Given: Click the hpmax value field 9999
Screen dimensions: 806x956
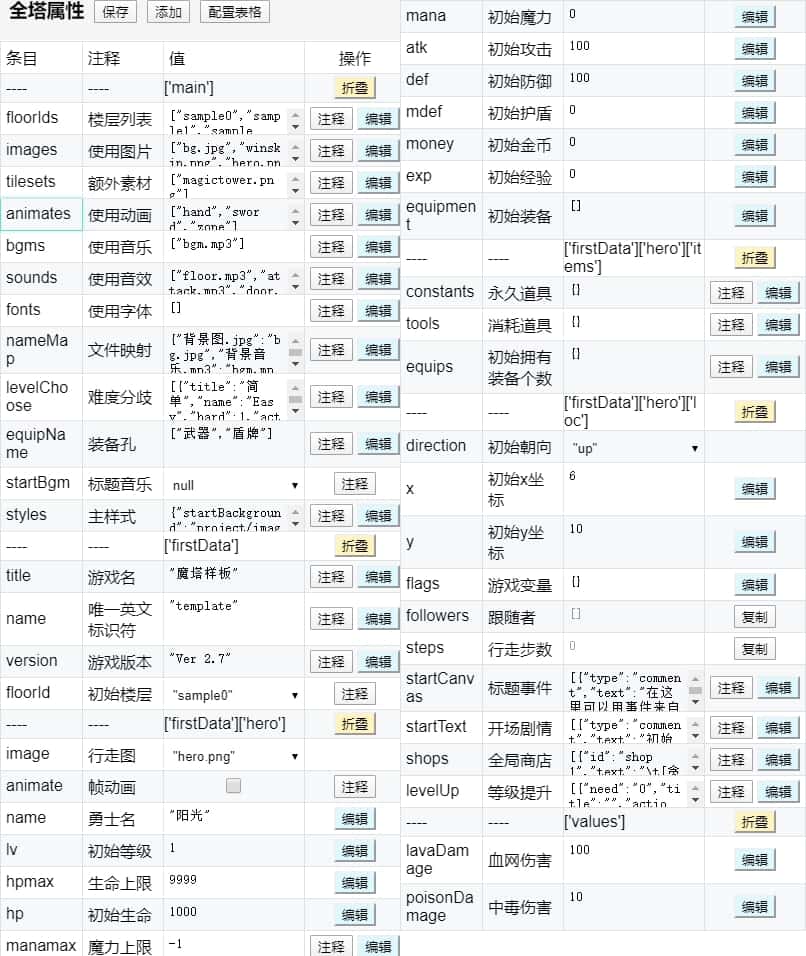Looking at the screenshot, I should point(234,881).
